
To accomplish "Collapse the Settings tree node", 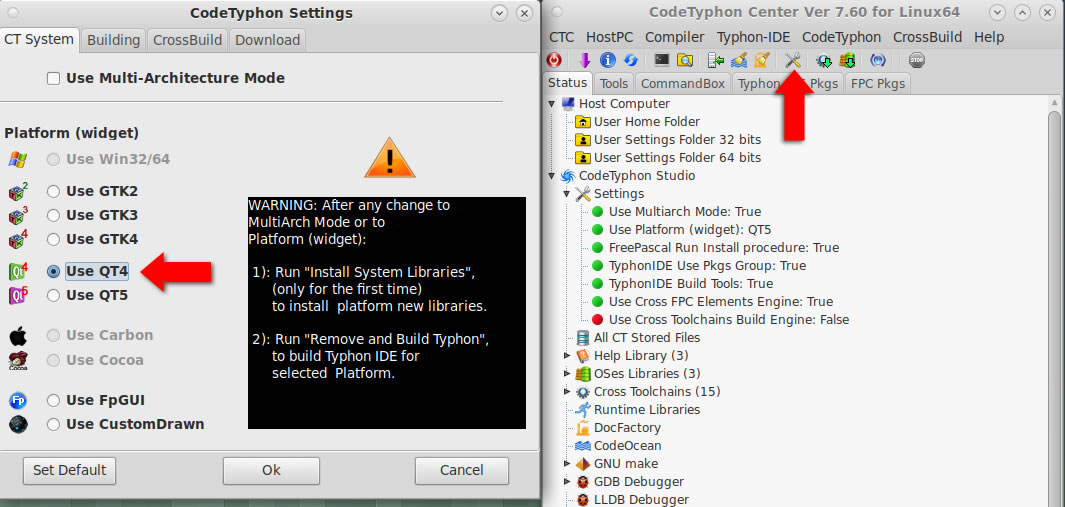I will coord(567,194).
